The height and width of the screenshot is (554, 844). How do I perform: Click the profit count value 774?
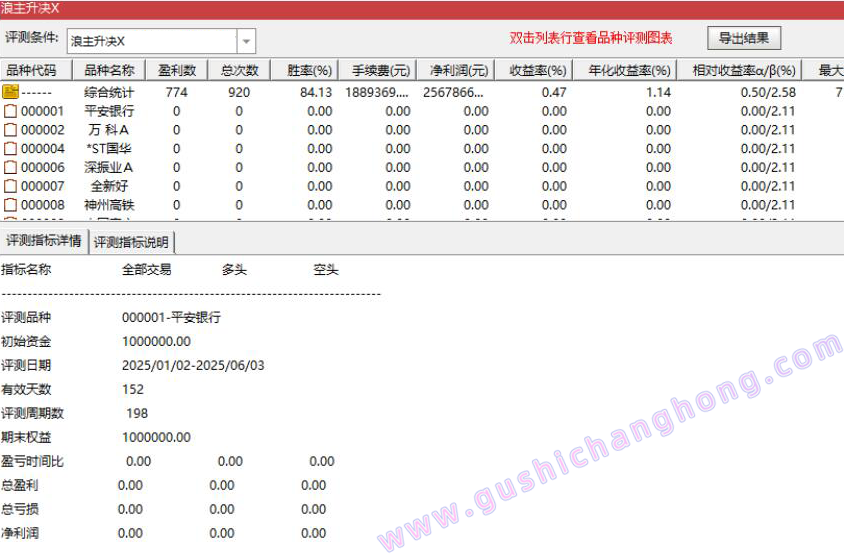tap(177, 93)
